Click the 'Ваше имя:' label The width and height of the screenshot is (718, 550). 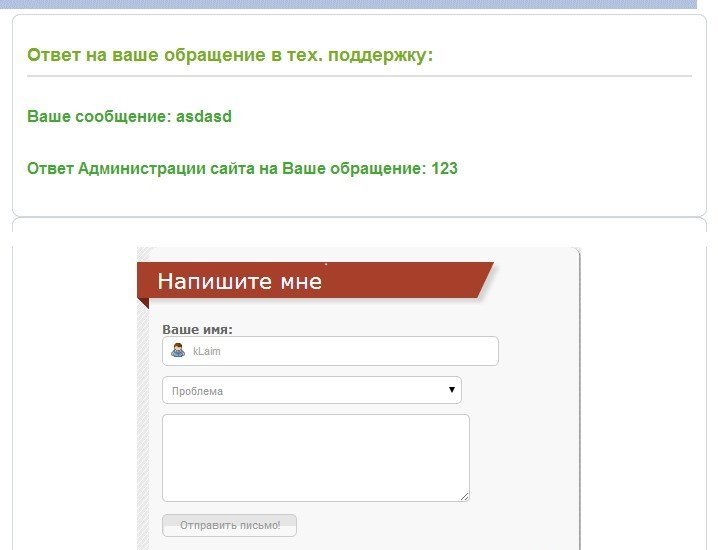tap(197, 329)
